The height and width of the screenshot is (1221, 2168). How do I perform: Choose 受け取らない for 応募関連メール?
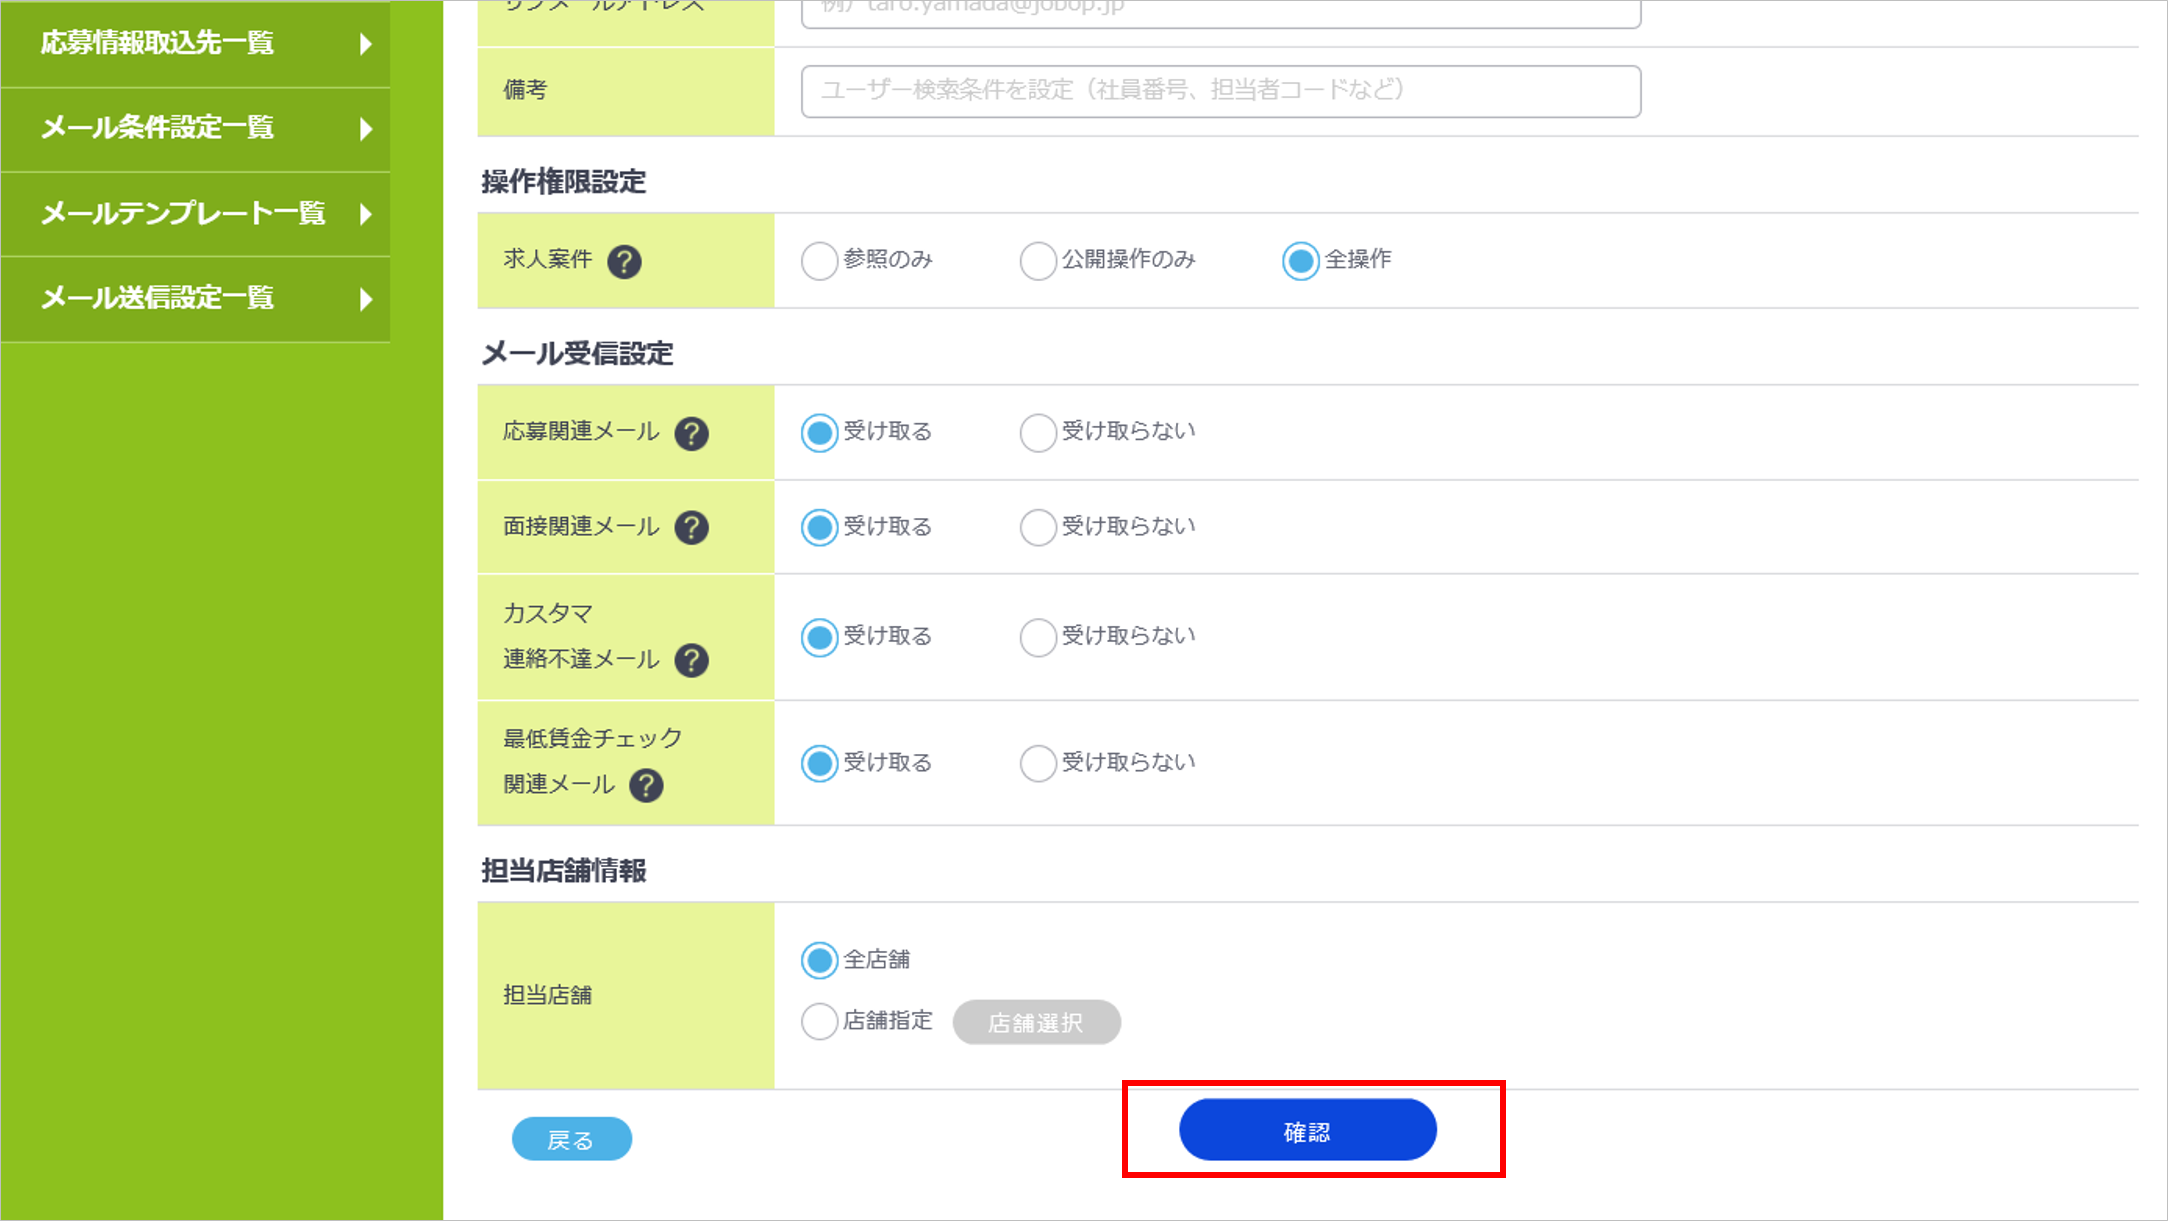[x=1038, y=433]
